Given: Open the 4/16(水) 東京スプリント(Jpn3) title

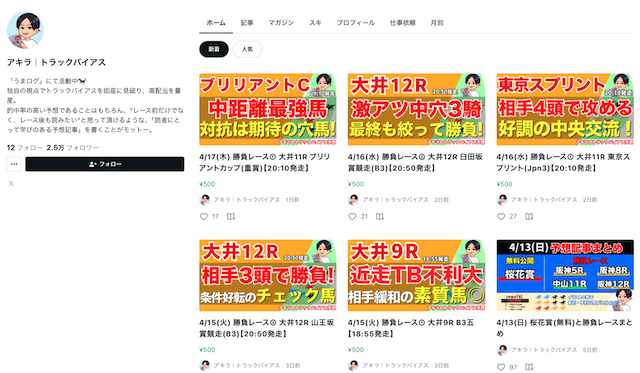Looking at the screenshot, I should [563, 162].
